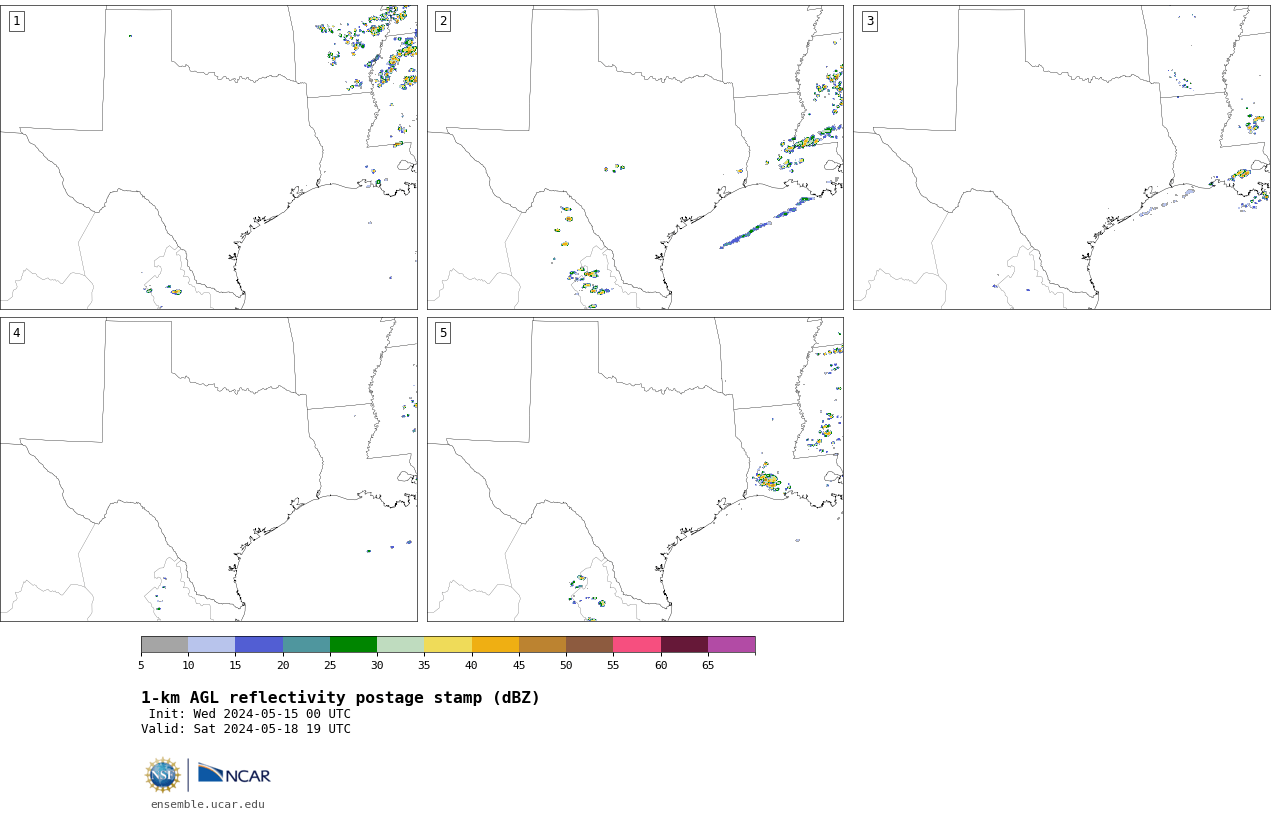Click the reflectivity postage stamp title
This screenshot has height=815, width=1280.
click(340, 698)
